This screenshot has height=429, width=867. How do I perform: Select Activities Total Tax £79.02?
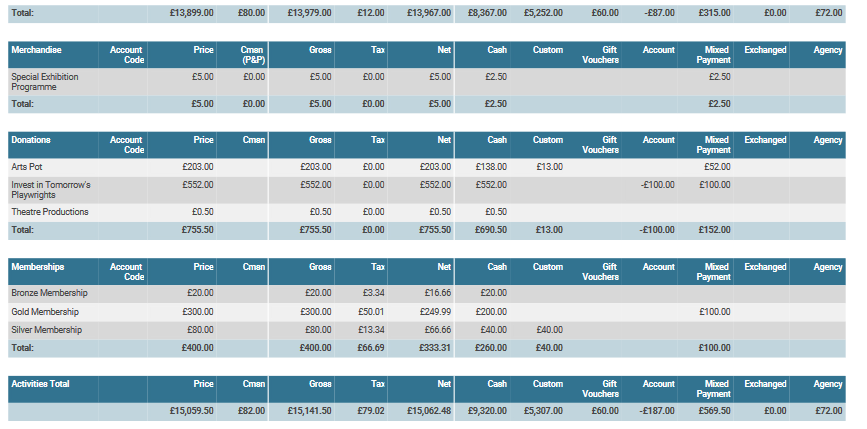pos(371,411)
